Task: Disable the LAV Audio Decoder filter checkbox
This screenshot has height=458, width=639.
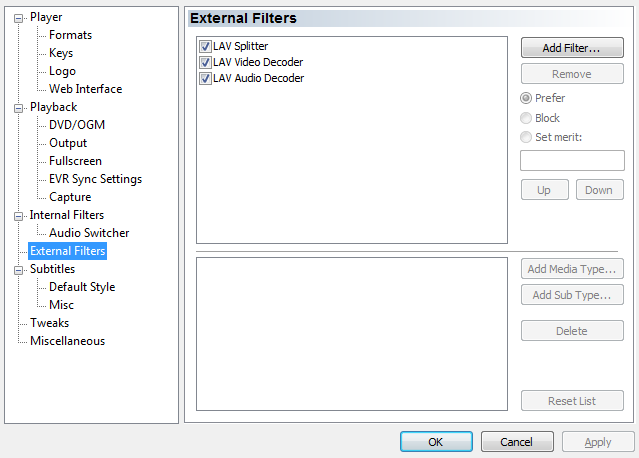Action: click(x=205, y=78)
